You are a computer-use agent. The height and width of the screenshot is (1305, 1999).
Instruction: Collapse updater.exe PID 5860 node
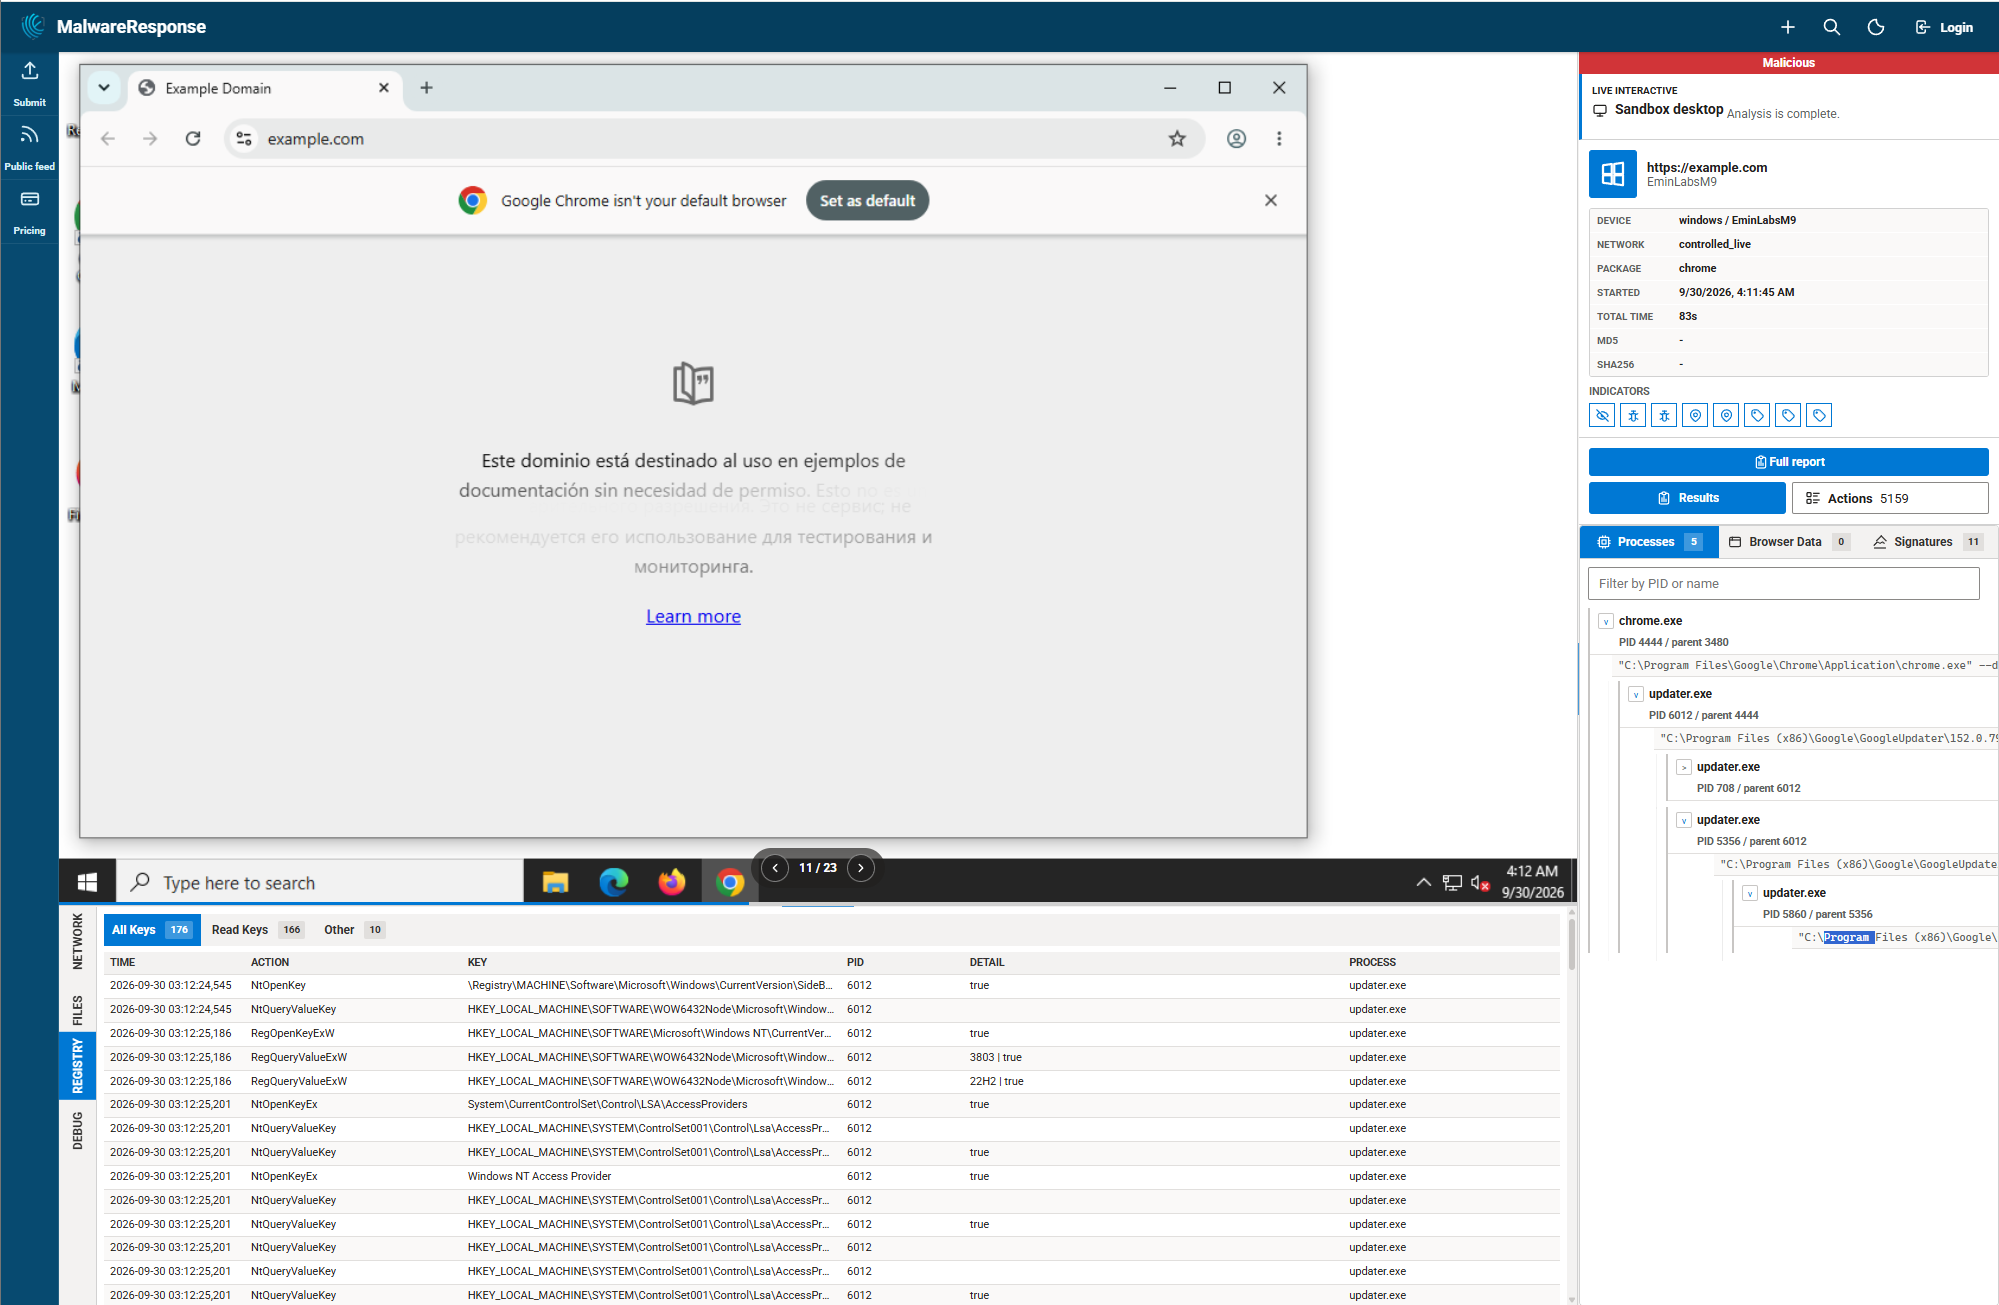(1750, 893)
